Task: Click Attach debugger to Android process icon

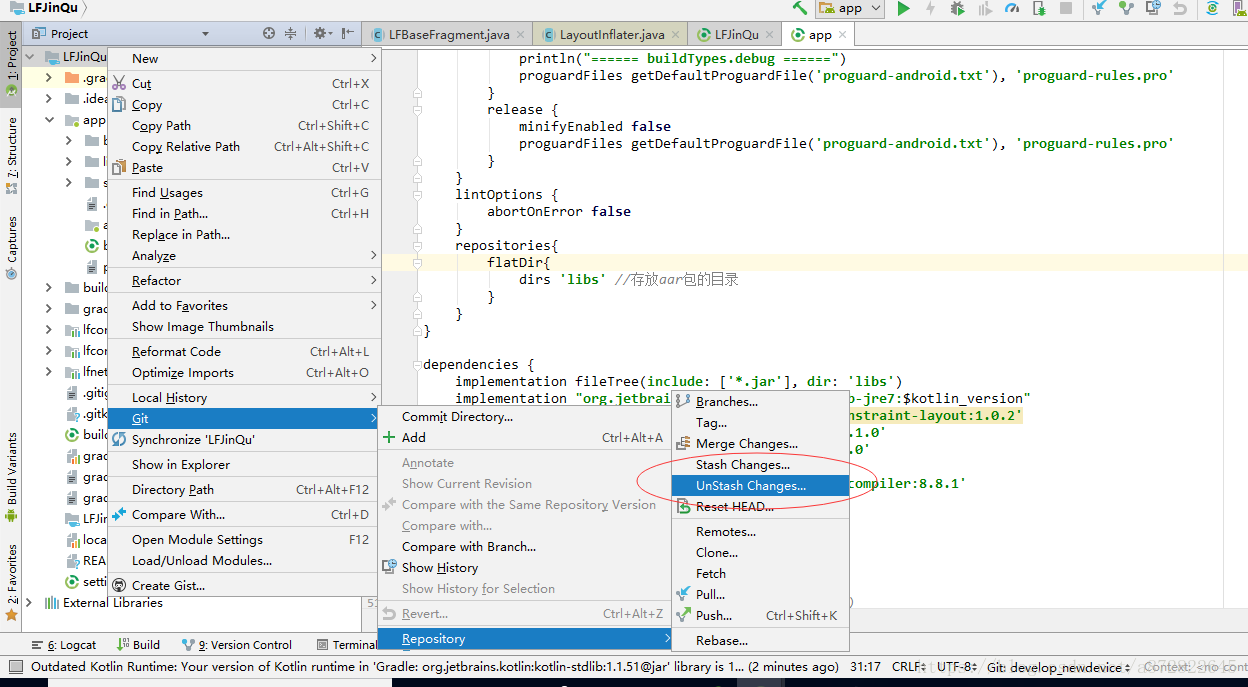Action: click(1039, 8)
